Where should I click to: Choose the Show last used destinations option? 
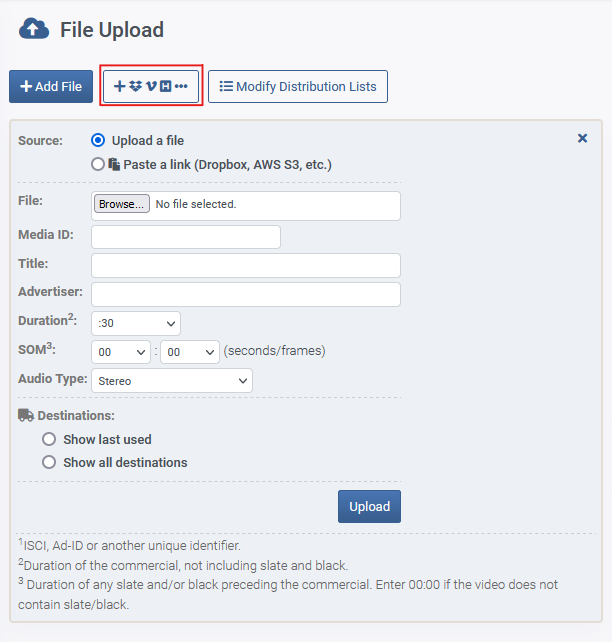click(x=49, y=439)
